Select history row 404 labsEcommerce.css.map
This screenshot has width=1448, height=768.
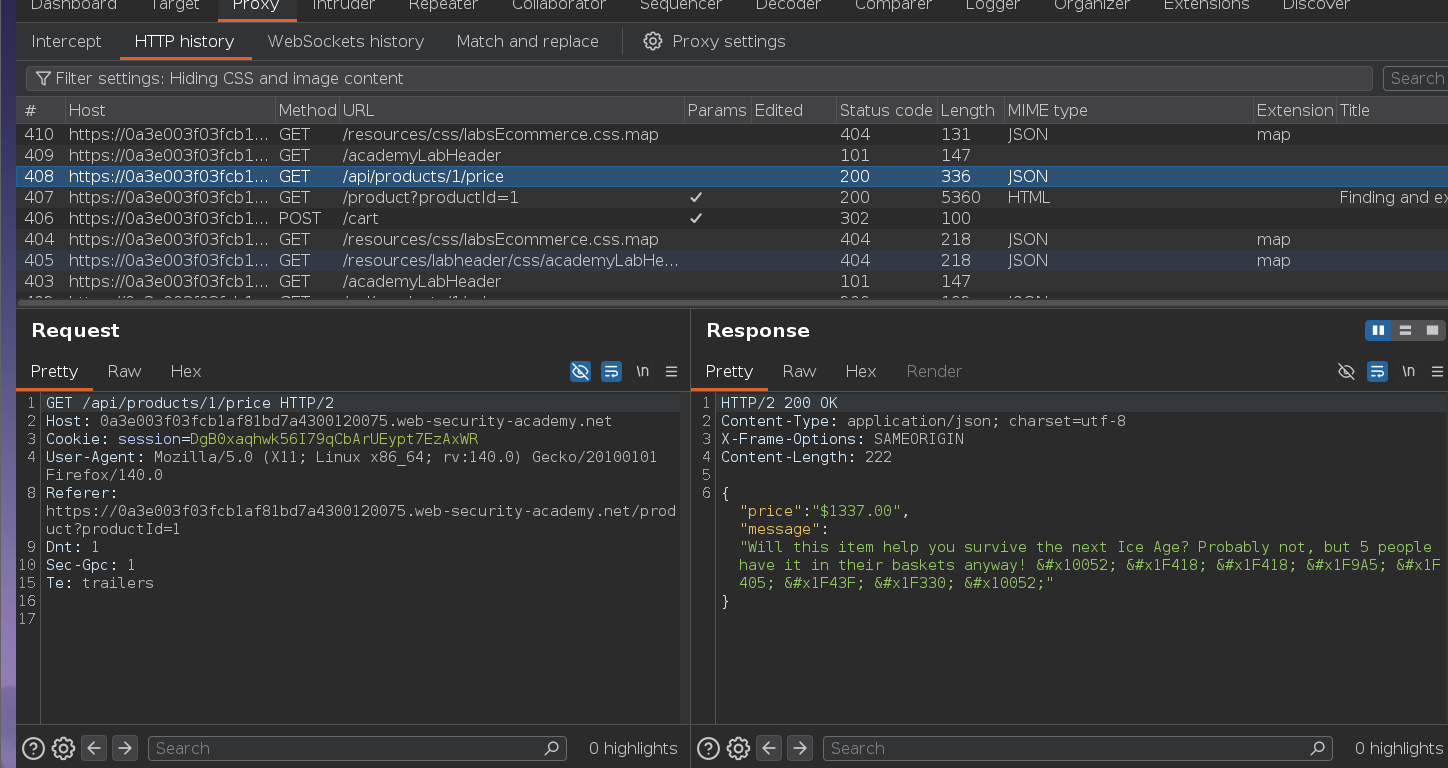tap(732, 239)
